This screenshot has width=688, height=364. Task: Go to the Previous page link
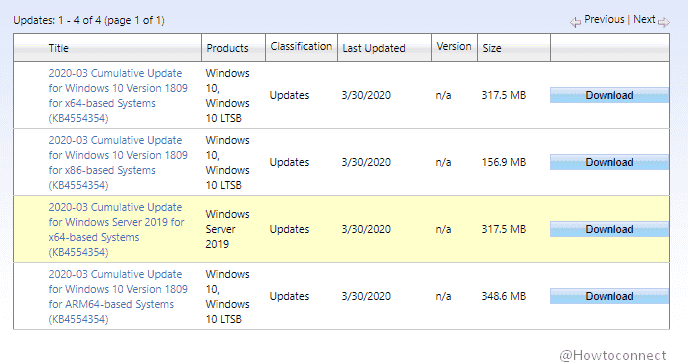point(604,19)
